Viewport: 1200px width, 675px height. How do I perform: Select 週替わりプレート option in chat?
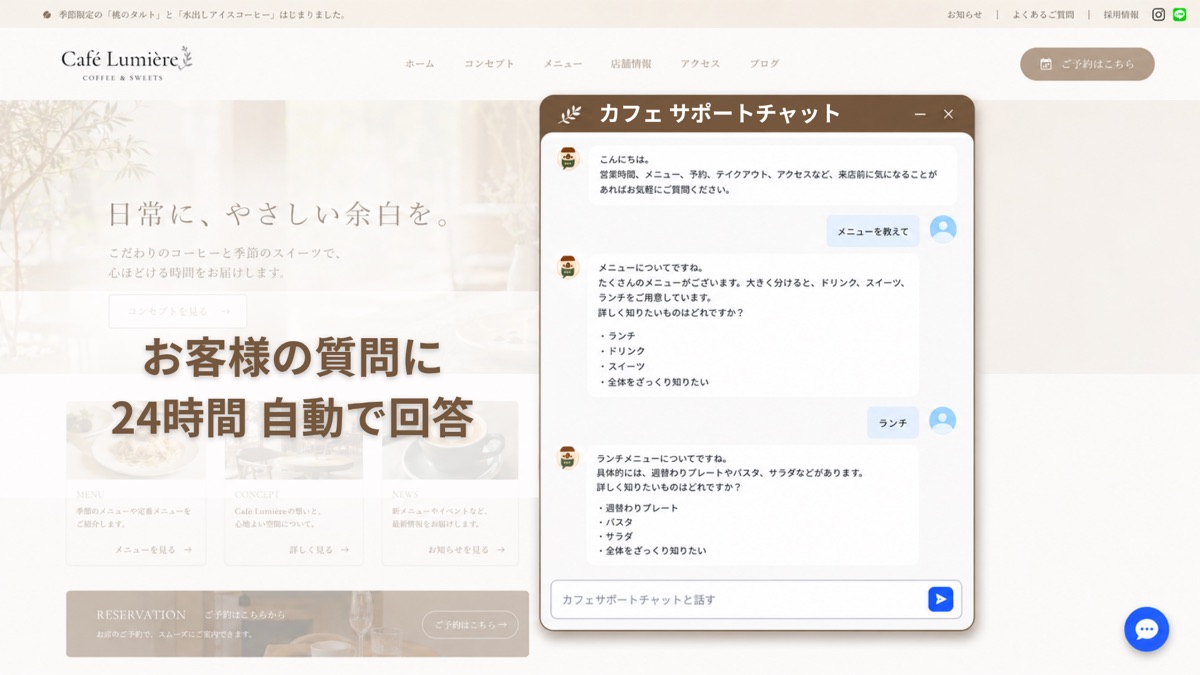(x=638, y=508)
